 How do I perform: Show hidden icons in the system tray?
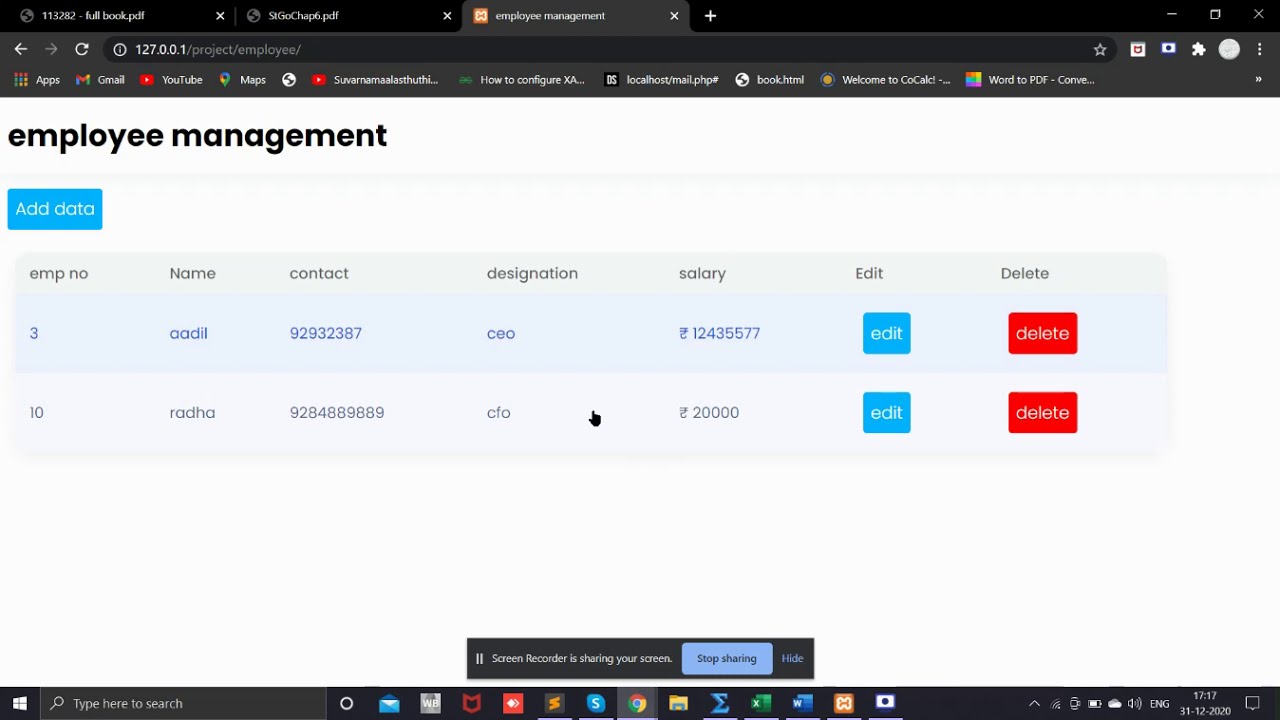(x=1034, y=703)
